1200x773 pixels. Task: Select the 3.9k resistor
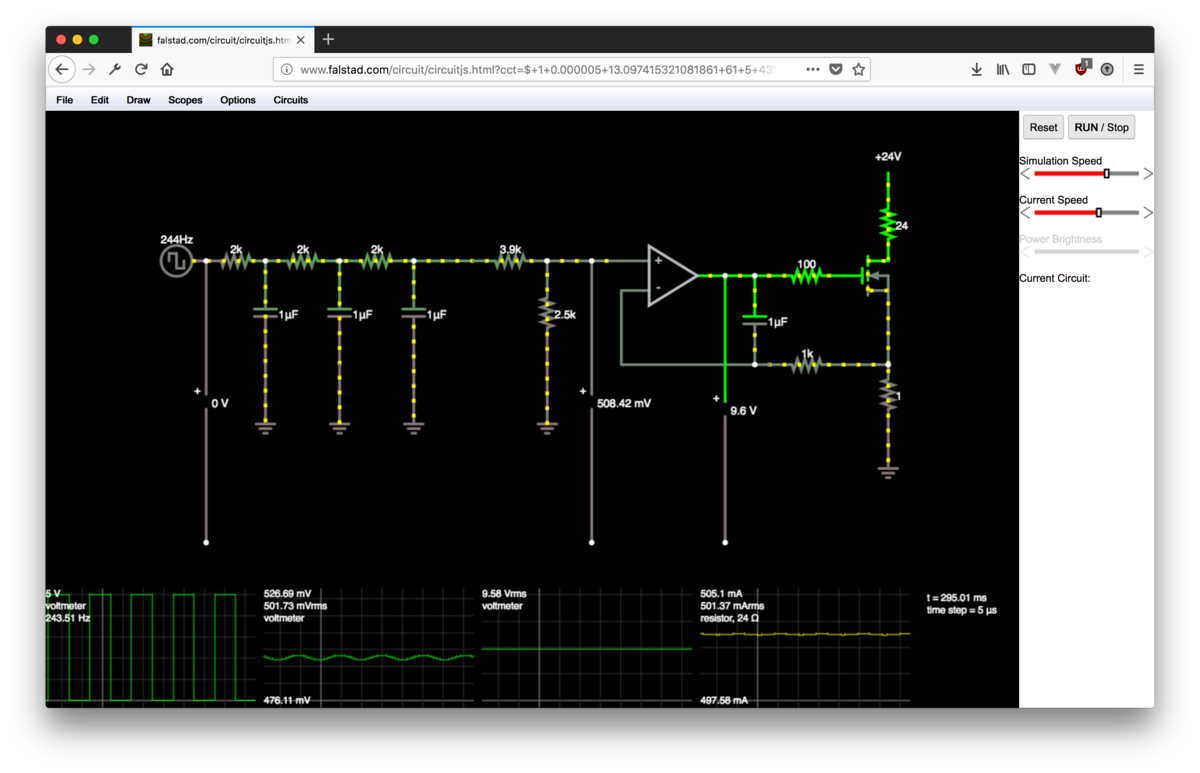click(x=510, y=260)
